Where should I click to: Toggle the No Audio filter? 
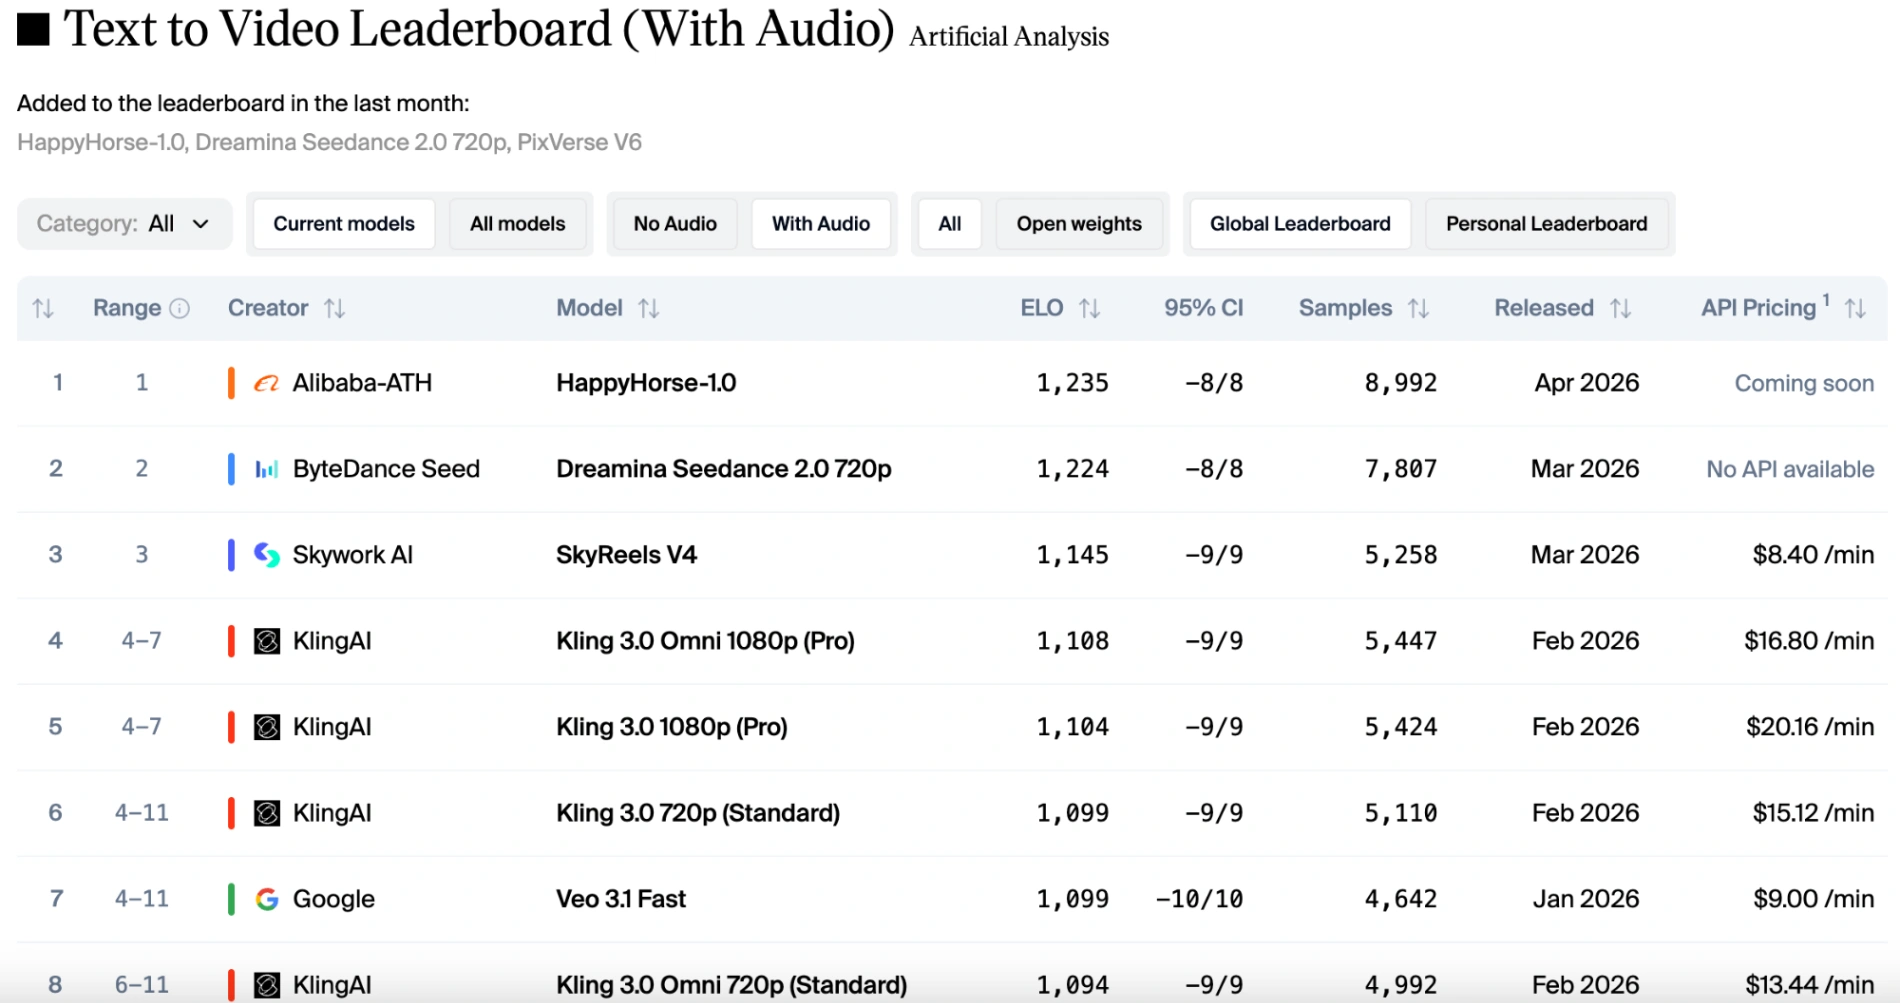(x=675, y=224)
